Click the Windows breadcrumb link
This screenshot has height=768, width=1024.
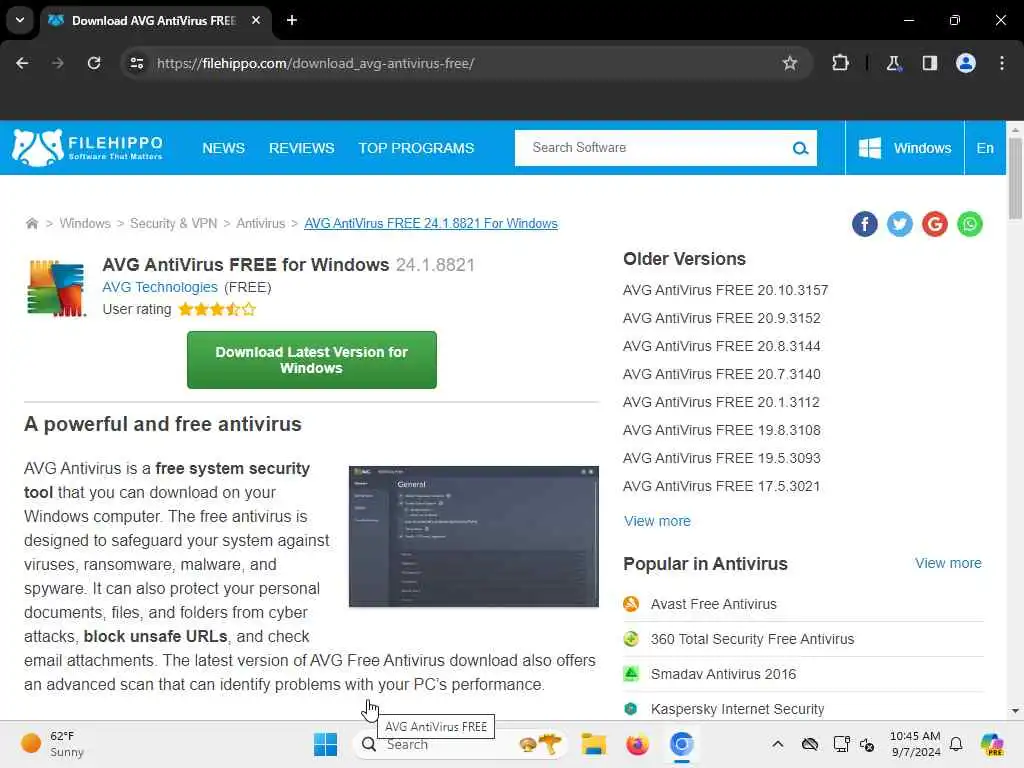(85, 223)
